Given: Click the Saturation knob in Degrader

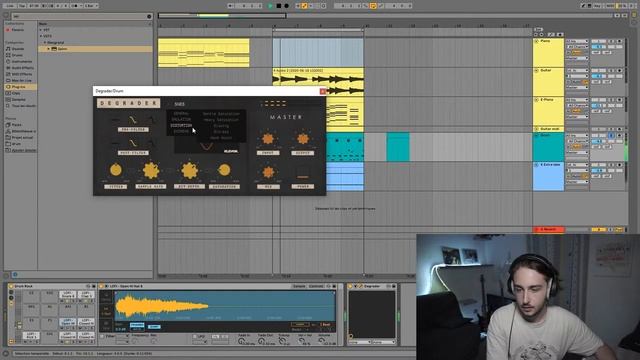Looking at the screenshot, I should (x=224, y=170).
